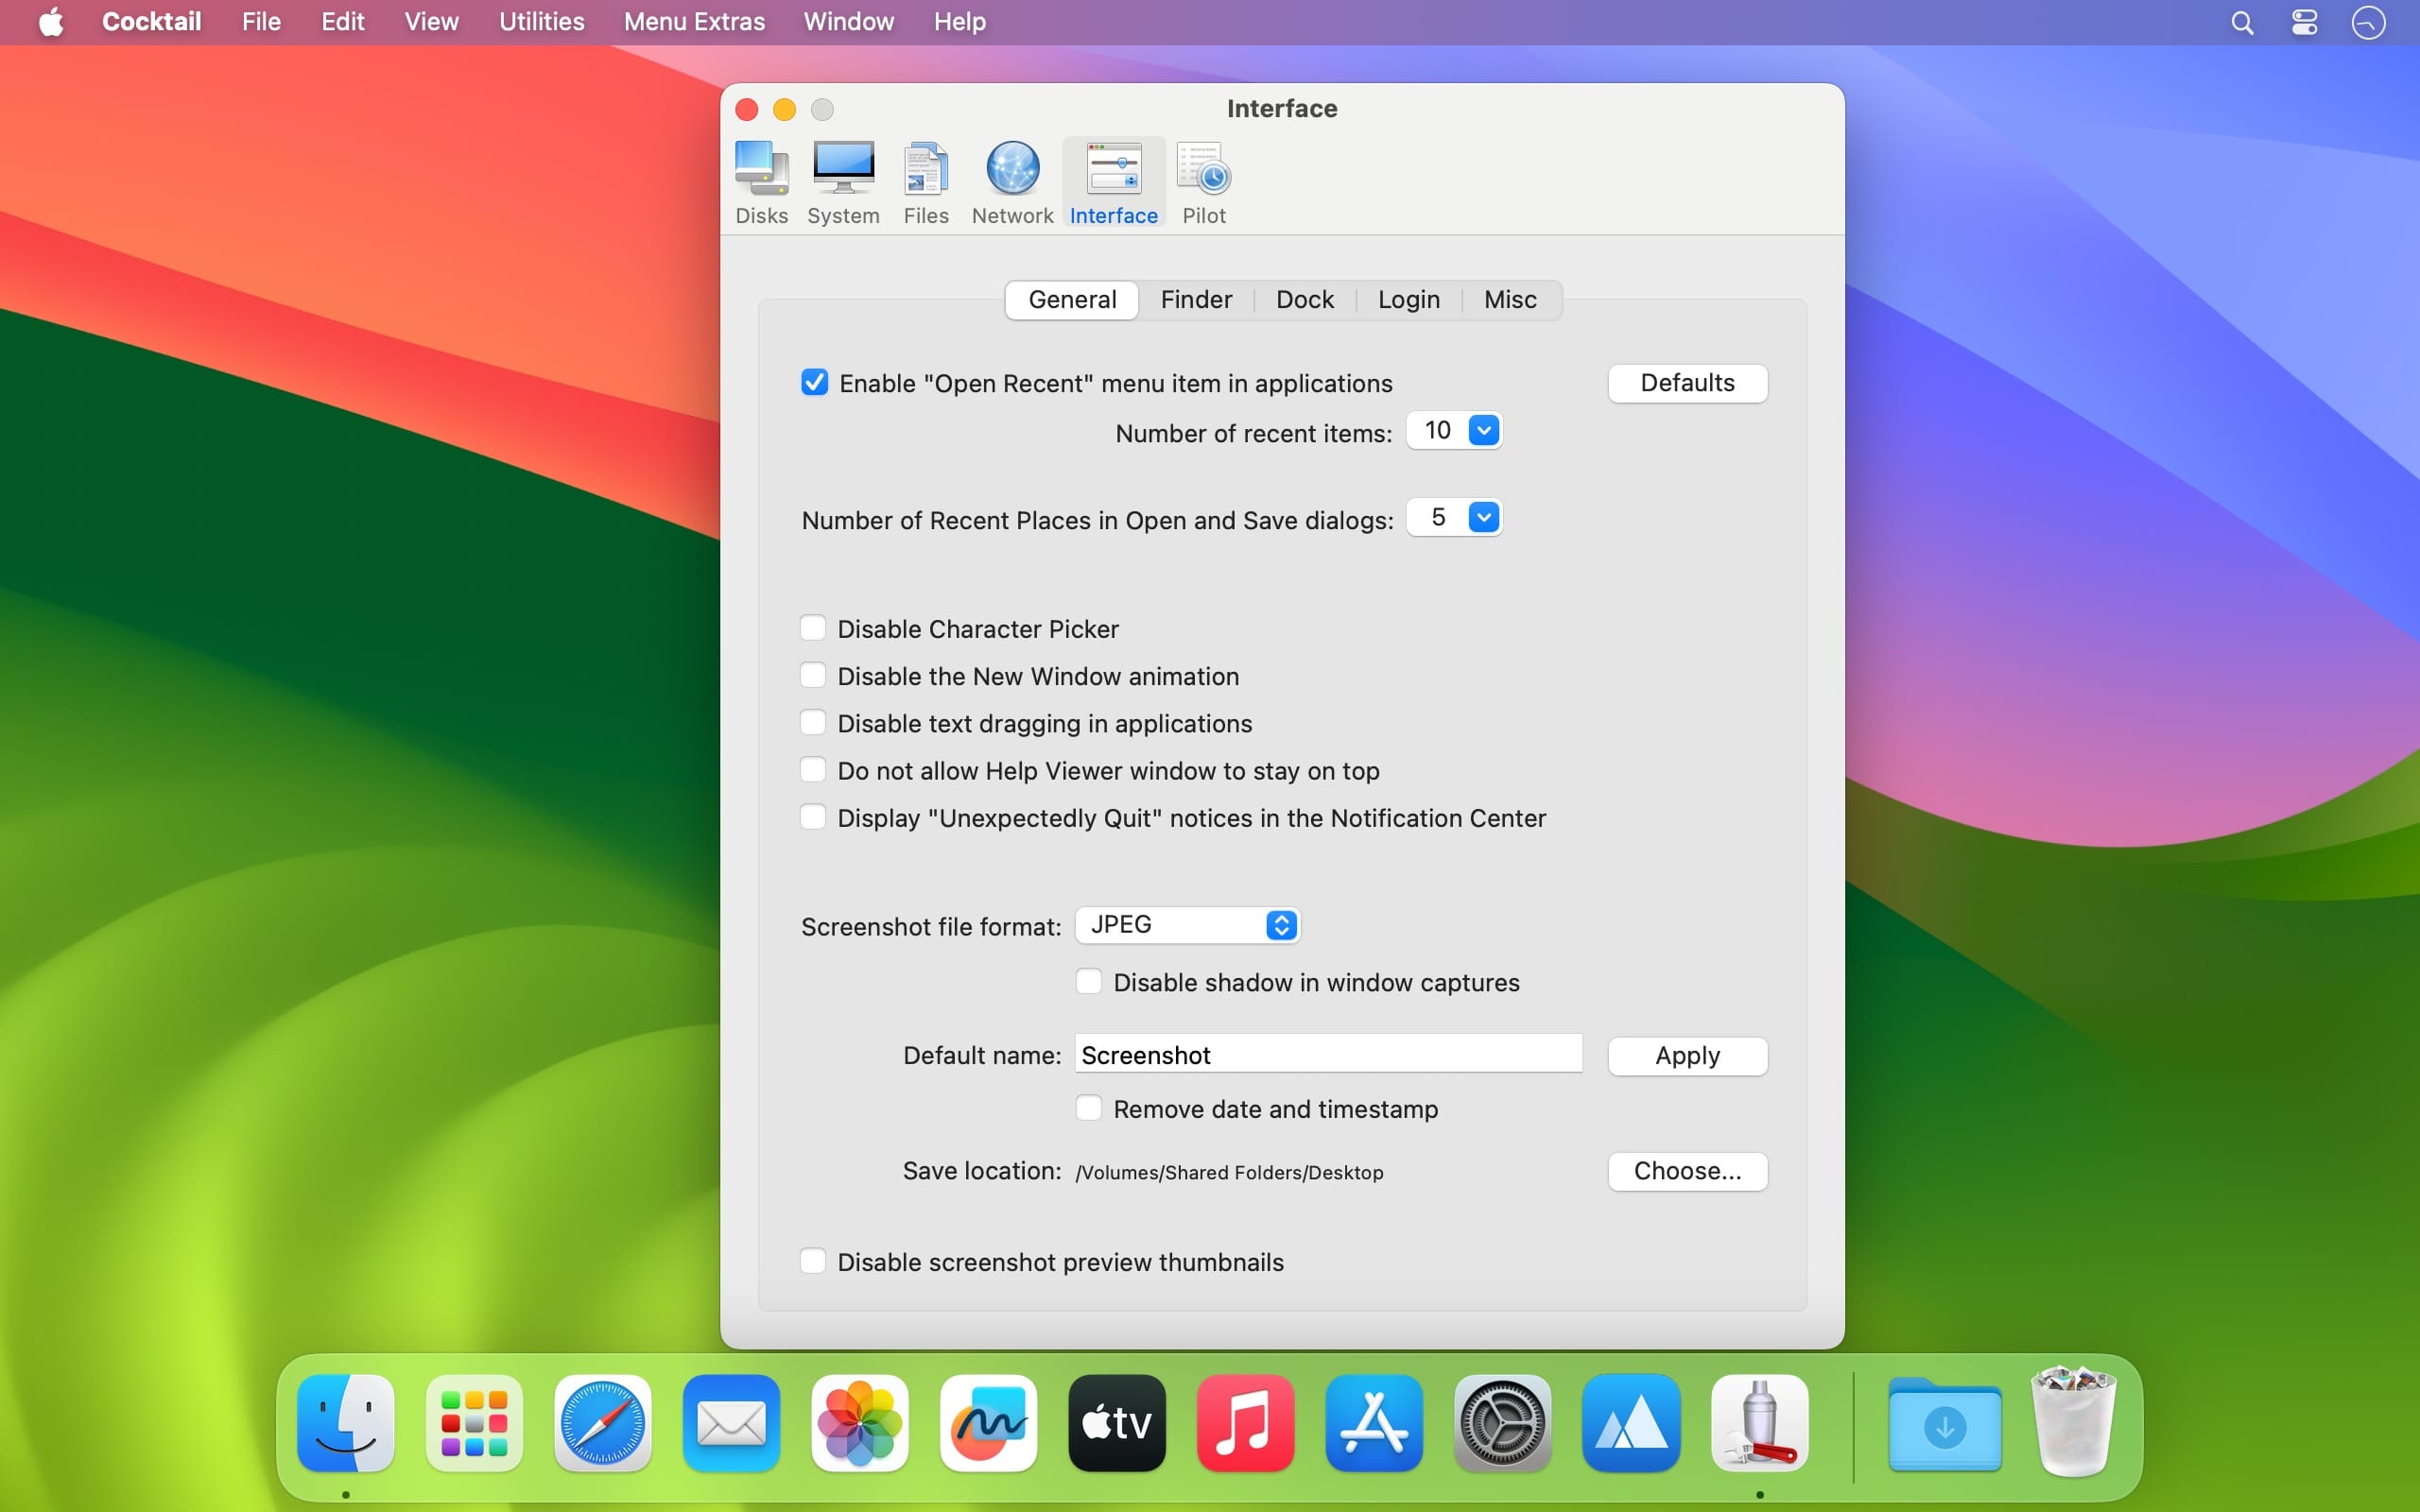
Task: Enable "Unexpectedly Quit" notices in Notification Center
Action: [x=813, y=817]
